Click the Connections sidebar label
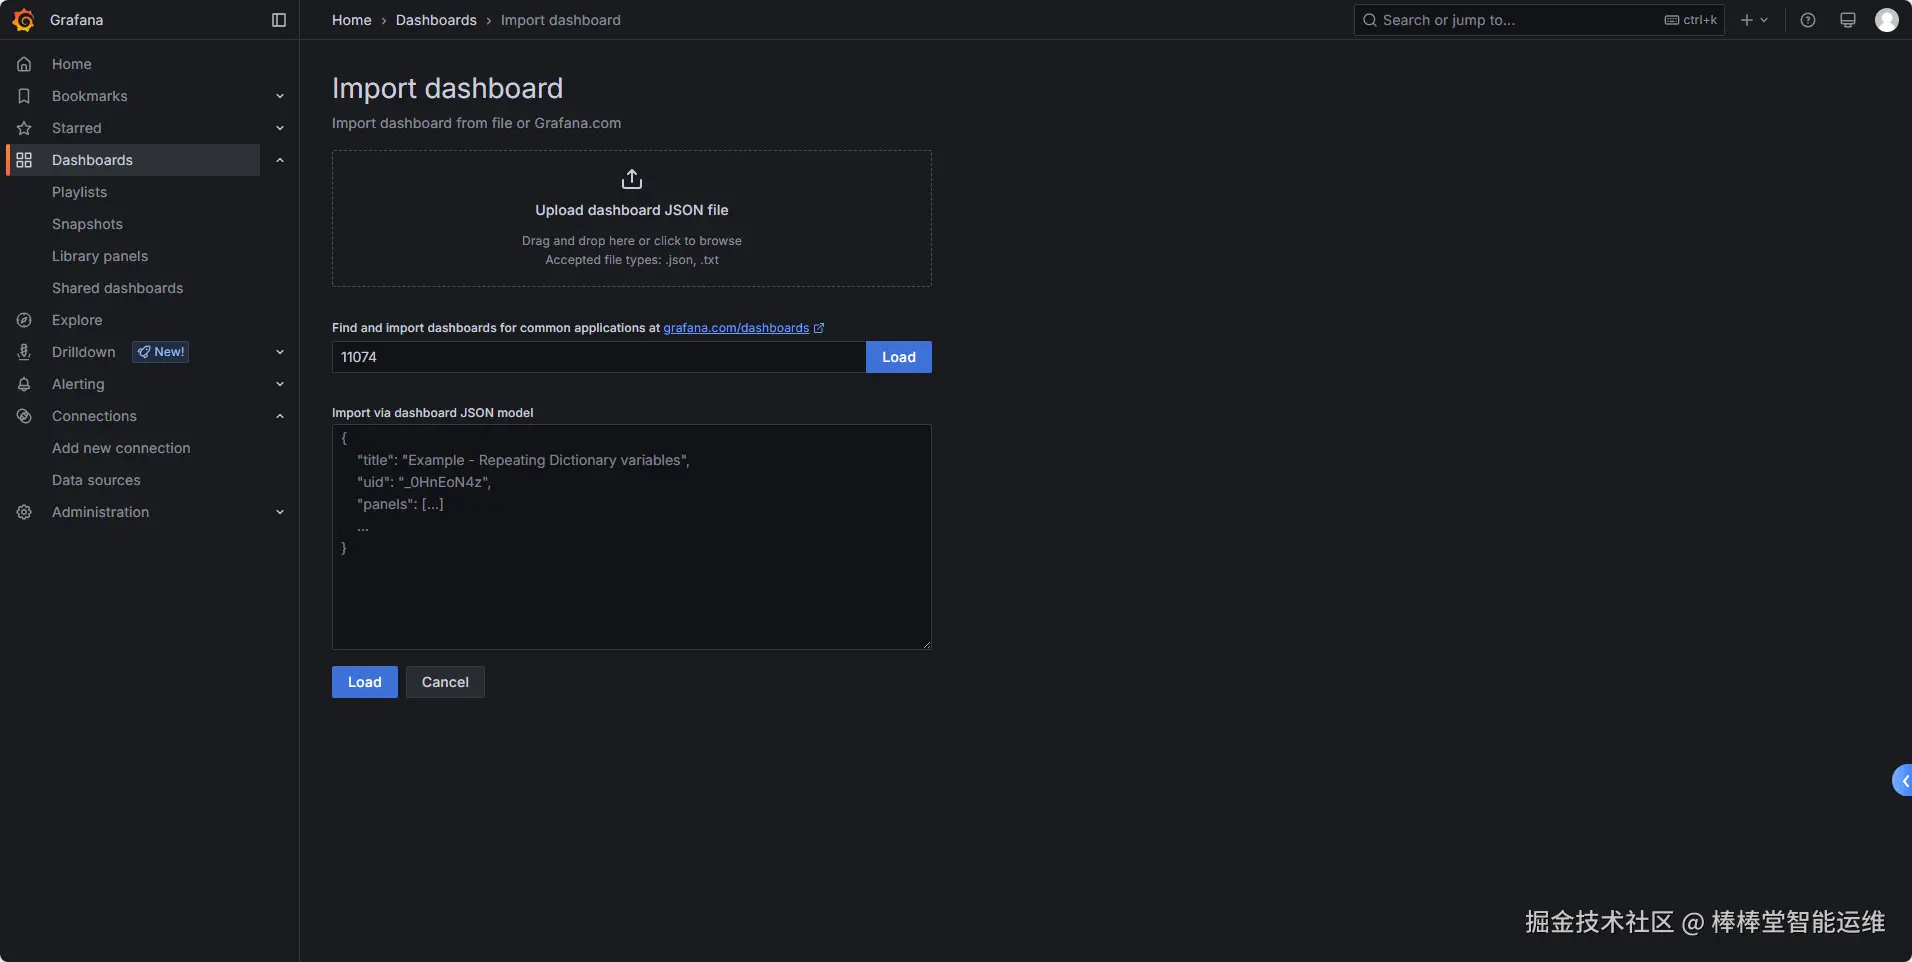Viewport: 1912px width, 962px height. tap(94, 416)
